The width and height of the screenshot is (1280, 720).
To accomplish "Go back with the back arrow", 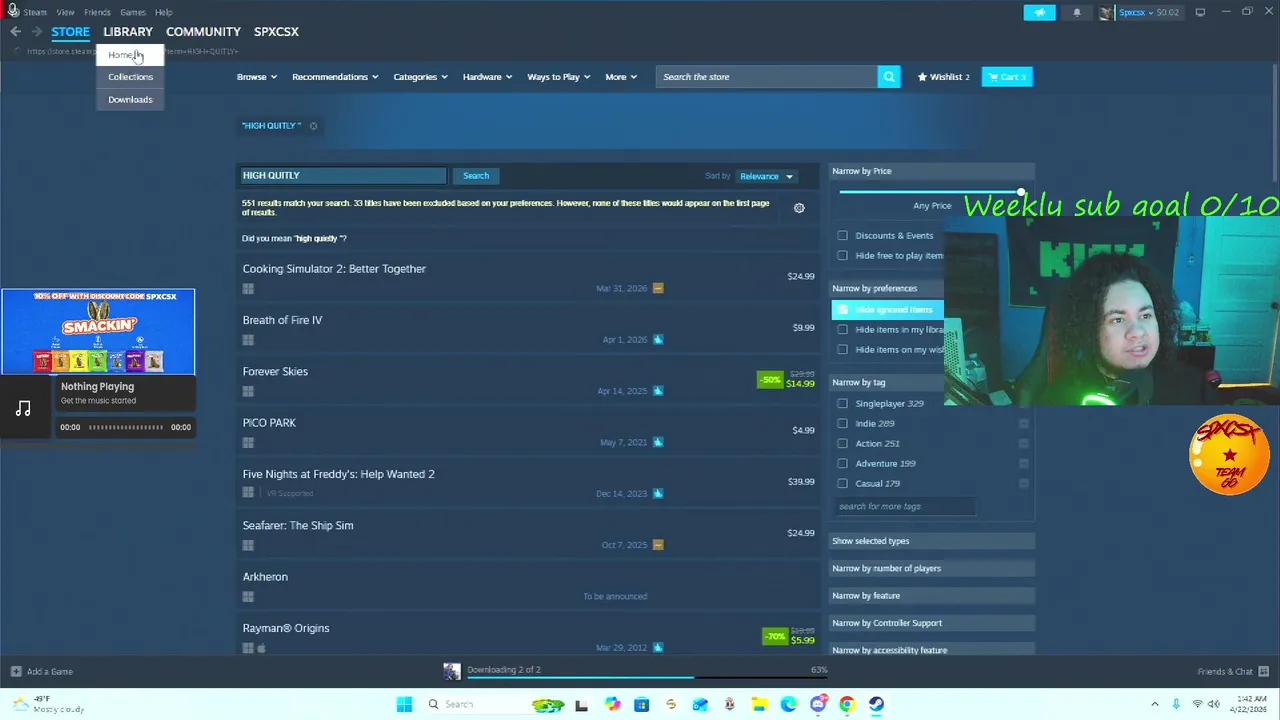I will click(15, 32).
